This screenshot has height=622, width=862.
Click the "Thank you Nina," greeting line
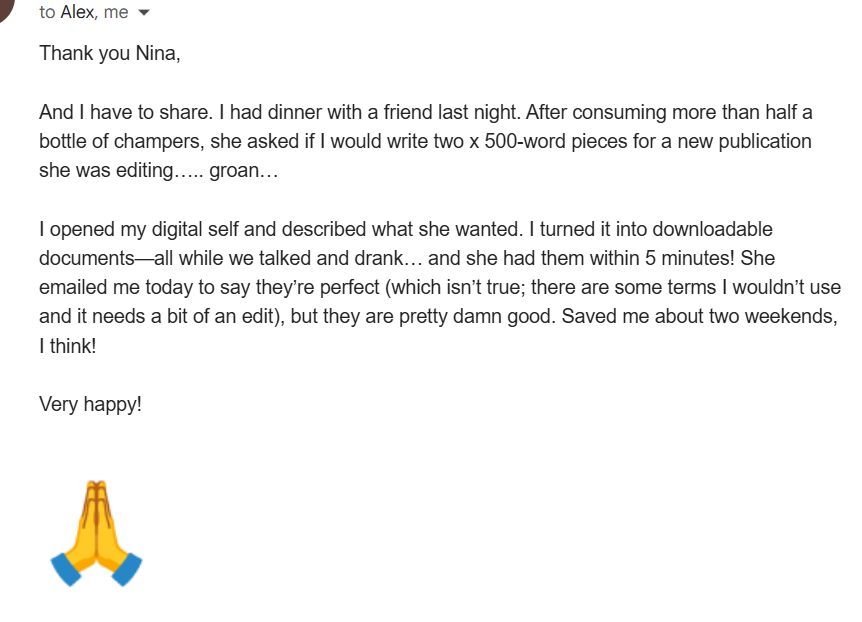[110, 54]
